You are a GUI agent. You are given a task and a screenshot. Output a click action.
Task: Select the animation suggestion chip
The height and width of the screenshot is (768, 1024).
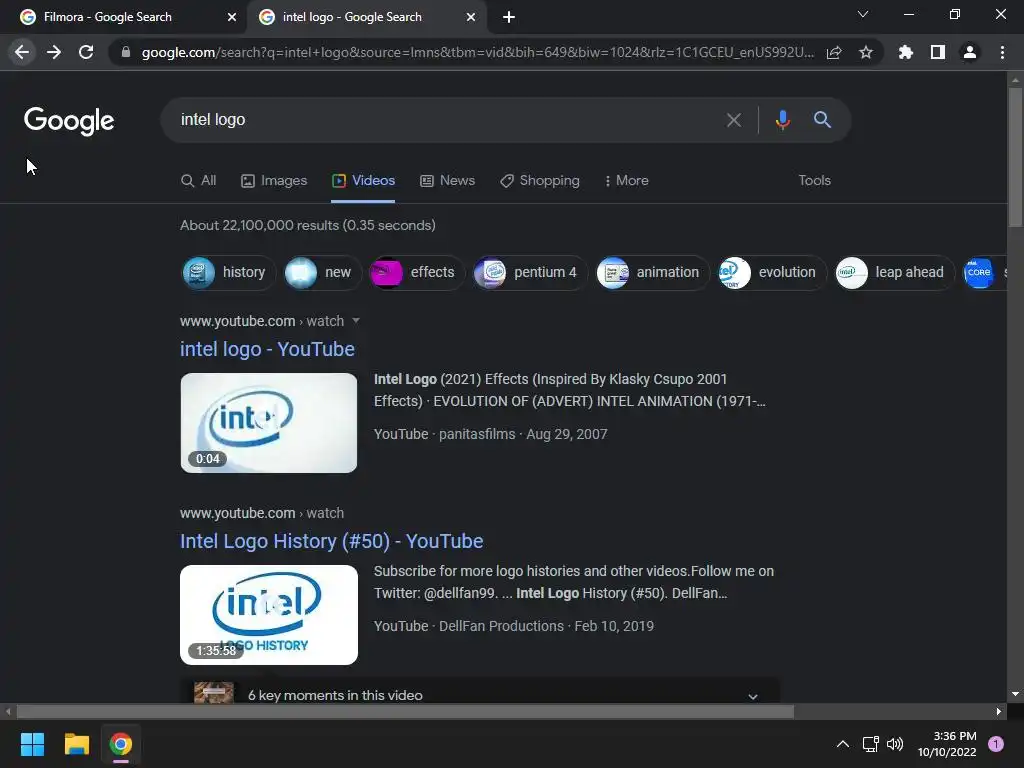(652, 272)
